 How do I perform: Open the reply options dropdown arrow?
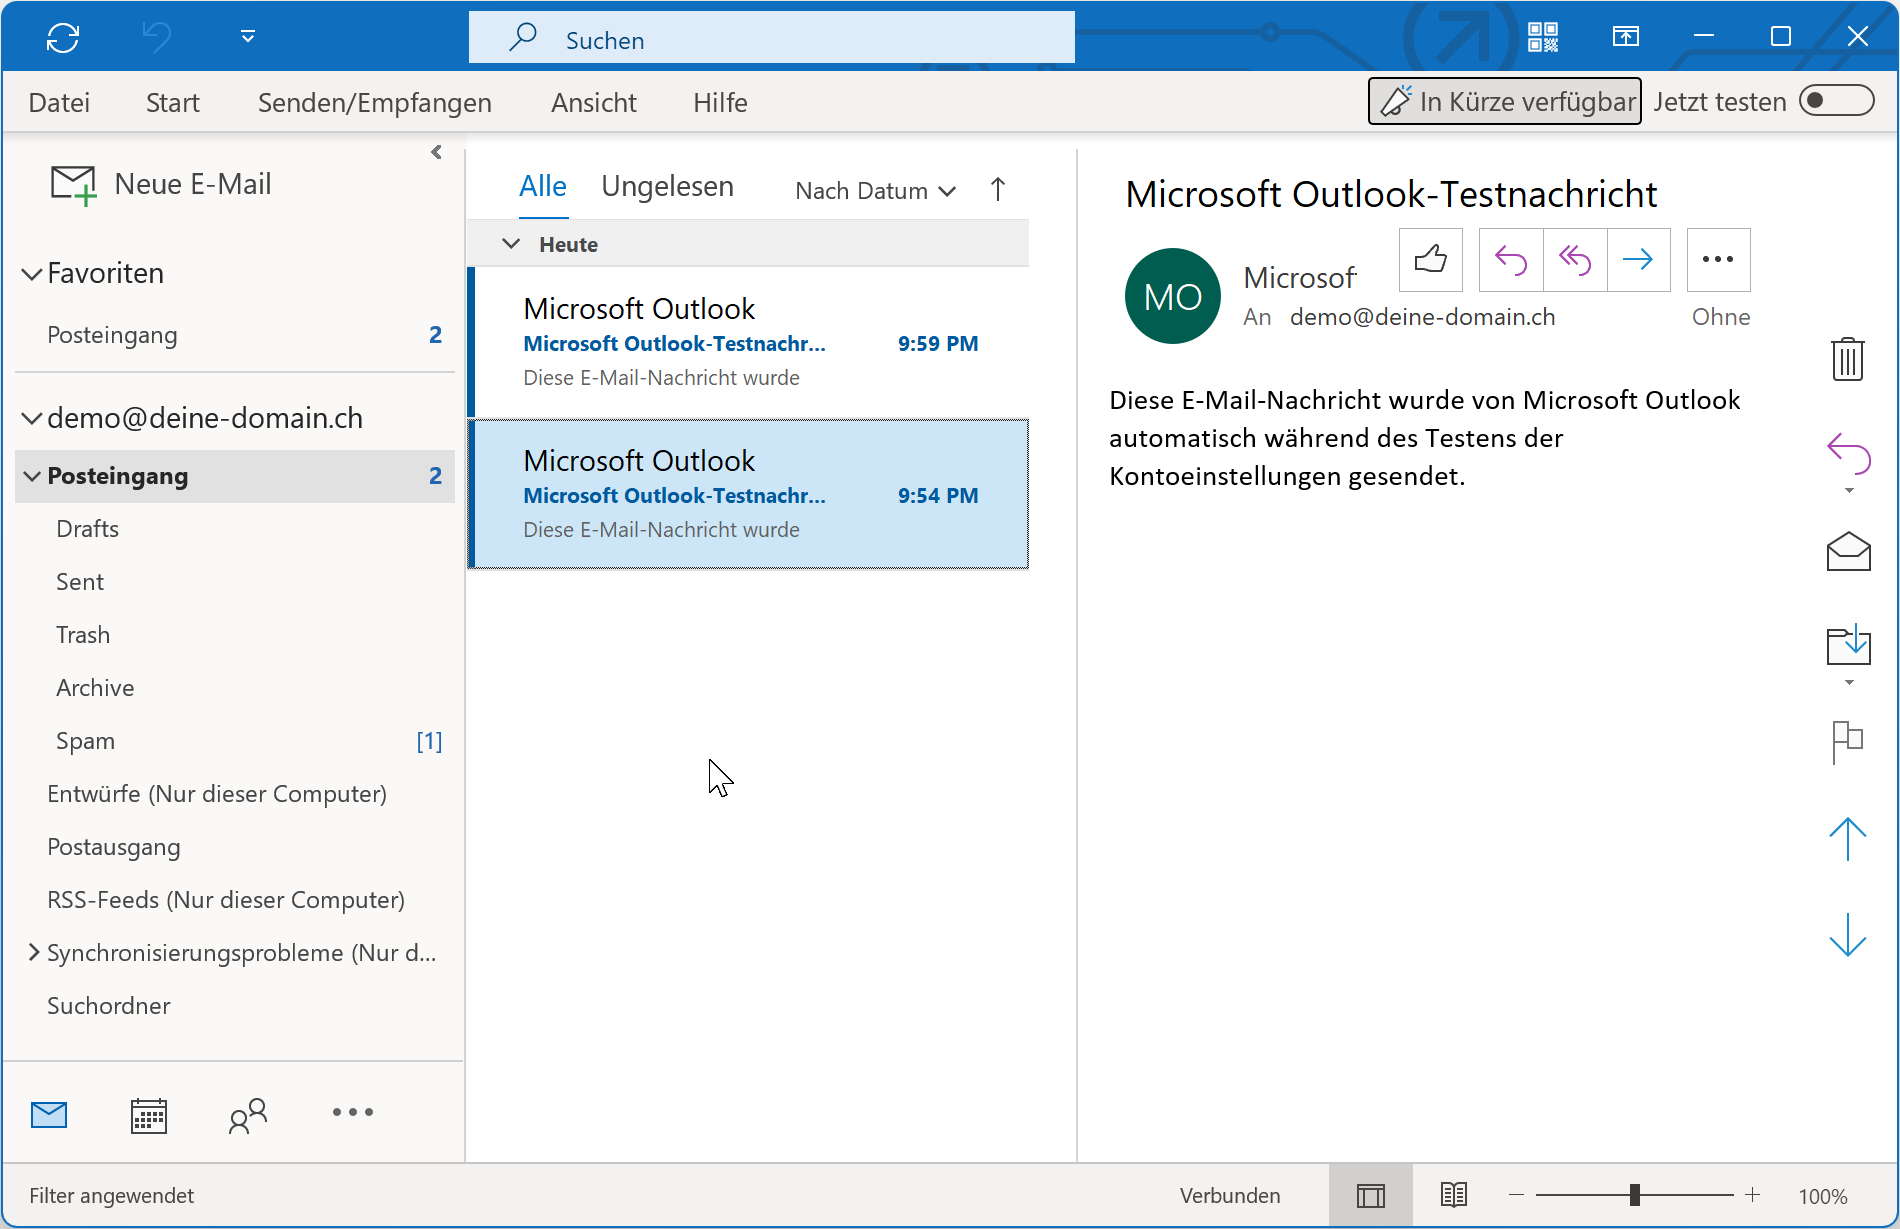tap(1849, 490)
